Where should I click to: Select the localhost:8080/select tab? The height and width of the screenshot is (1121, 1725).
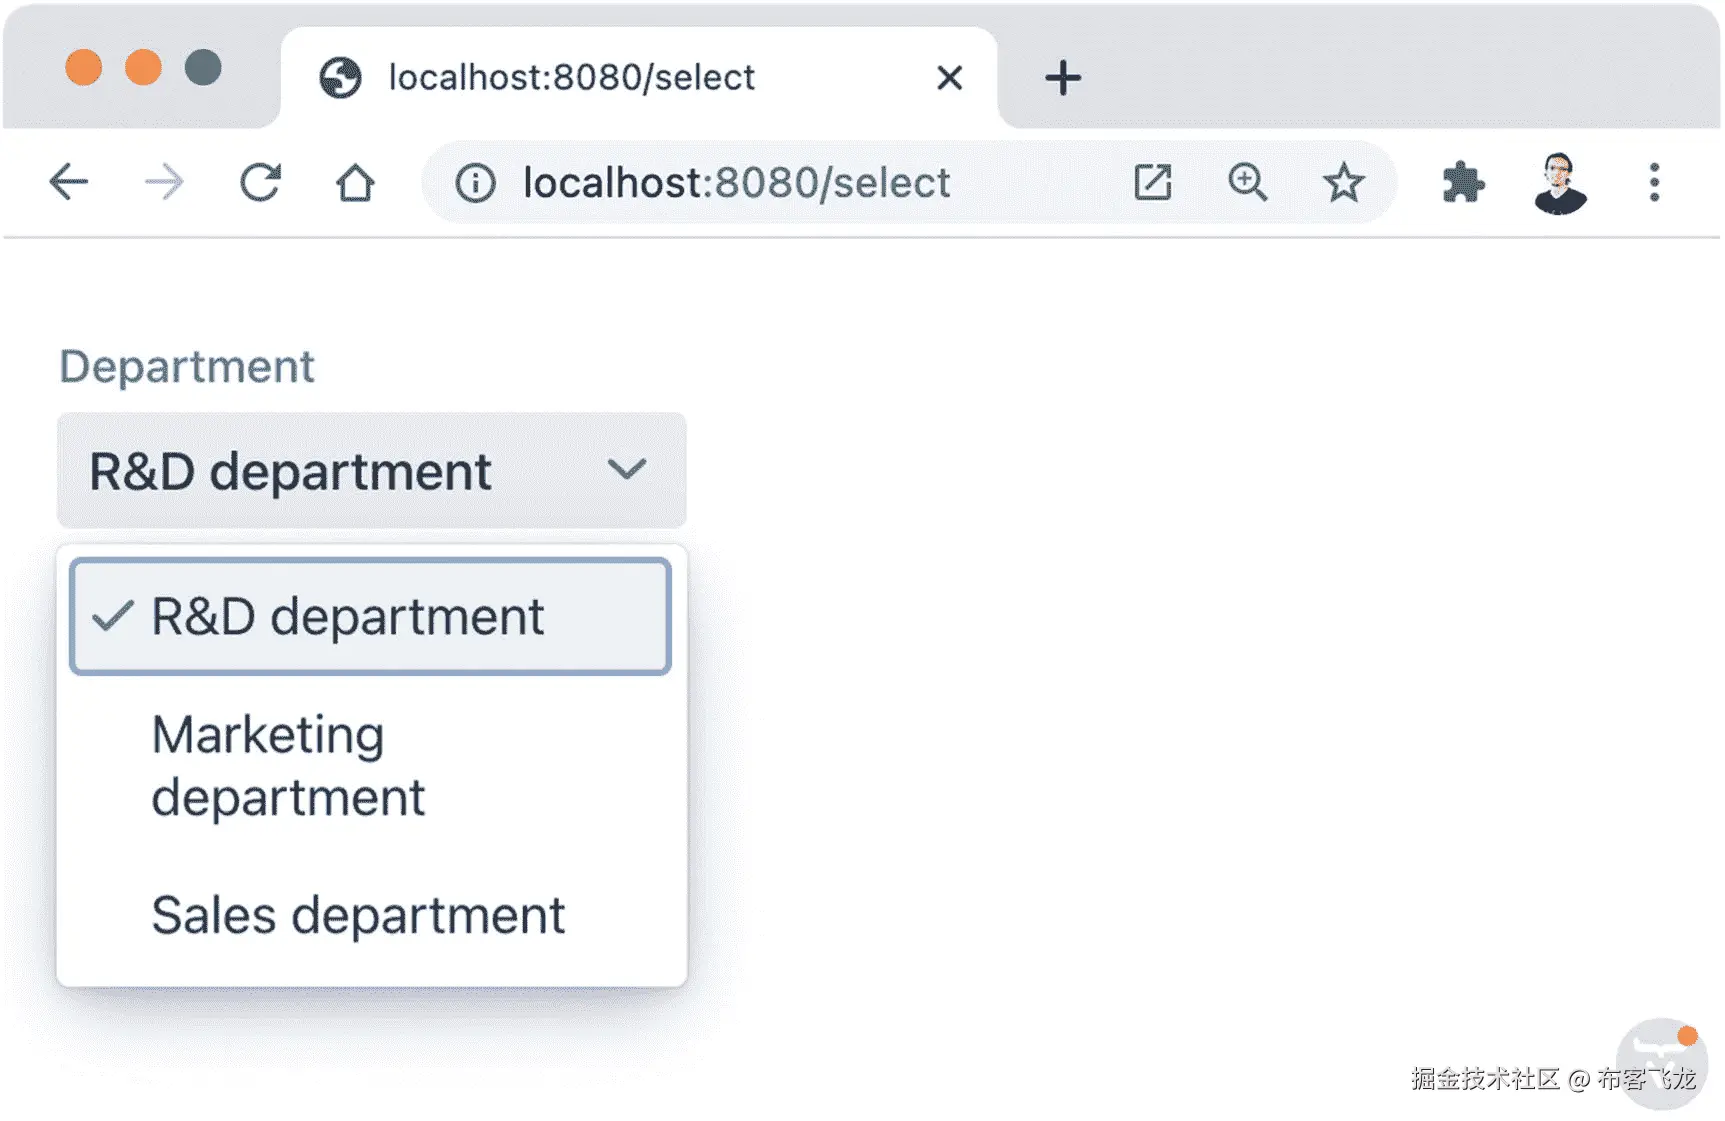tap(570, 78)
